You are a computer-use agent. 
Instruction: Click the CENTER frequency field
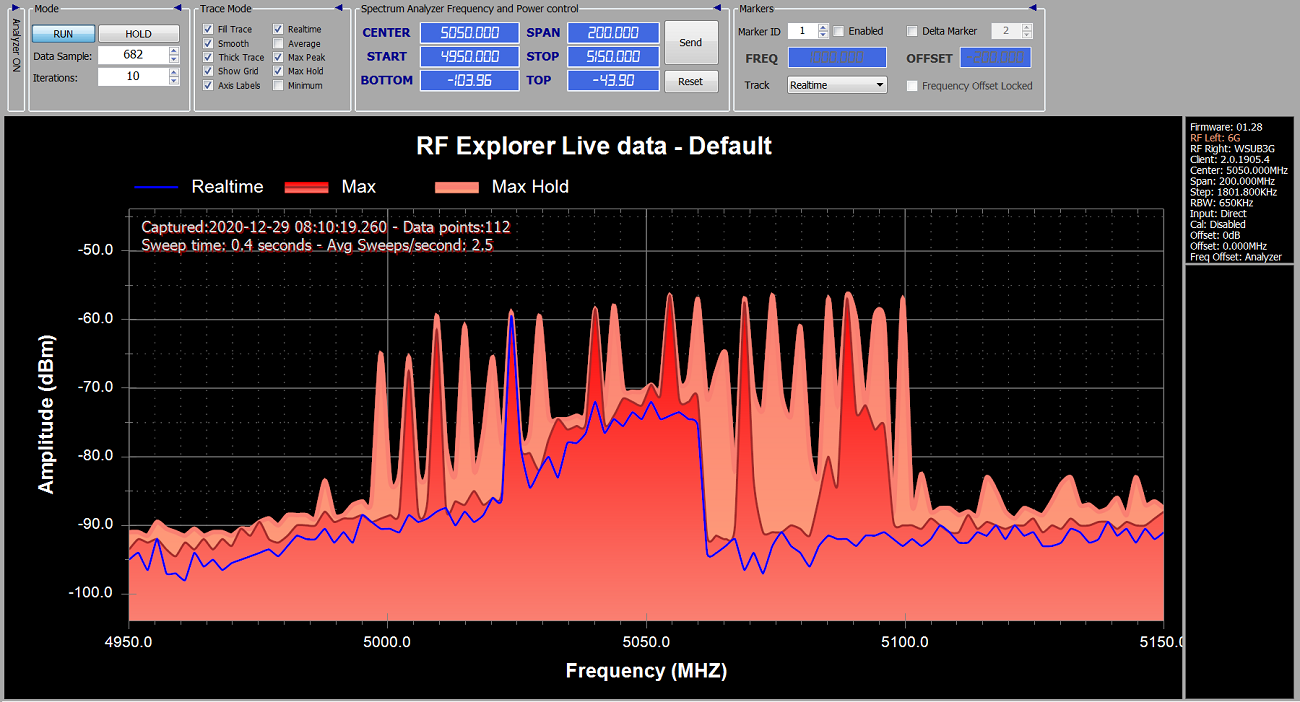(x=469, y=33)
